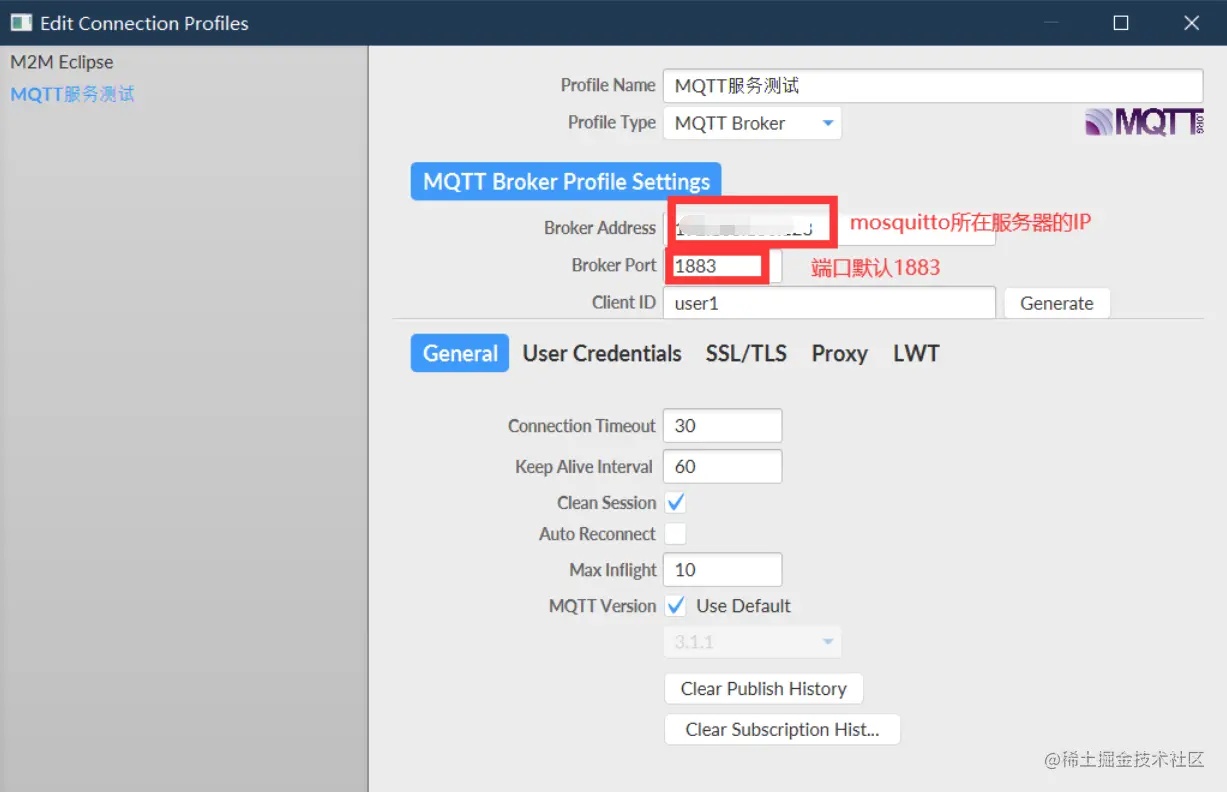
Task: Select the MQTT服务测试 connection profile
Action: 72,94
